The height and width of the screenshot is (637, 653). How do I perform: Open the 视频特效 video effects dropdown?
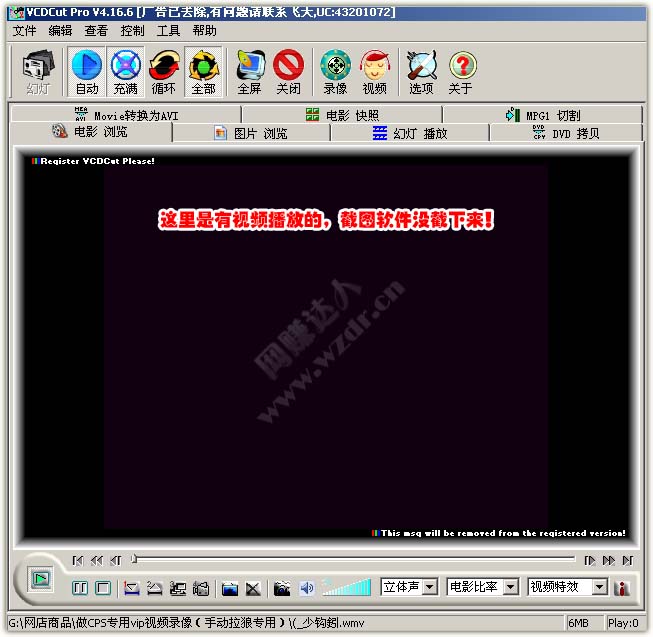pyautogui.click(x=568, y=587)
